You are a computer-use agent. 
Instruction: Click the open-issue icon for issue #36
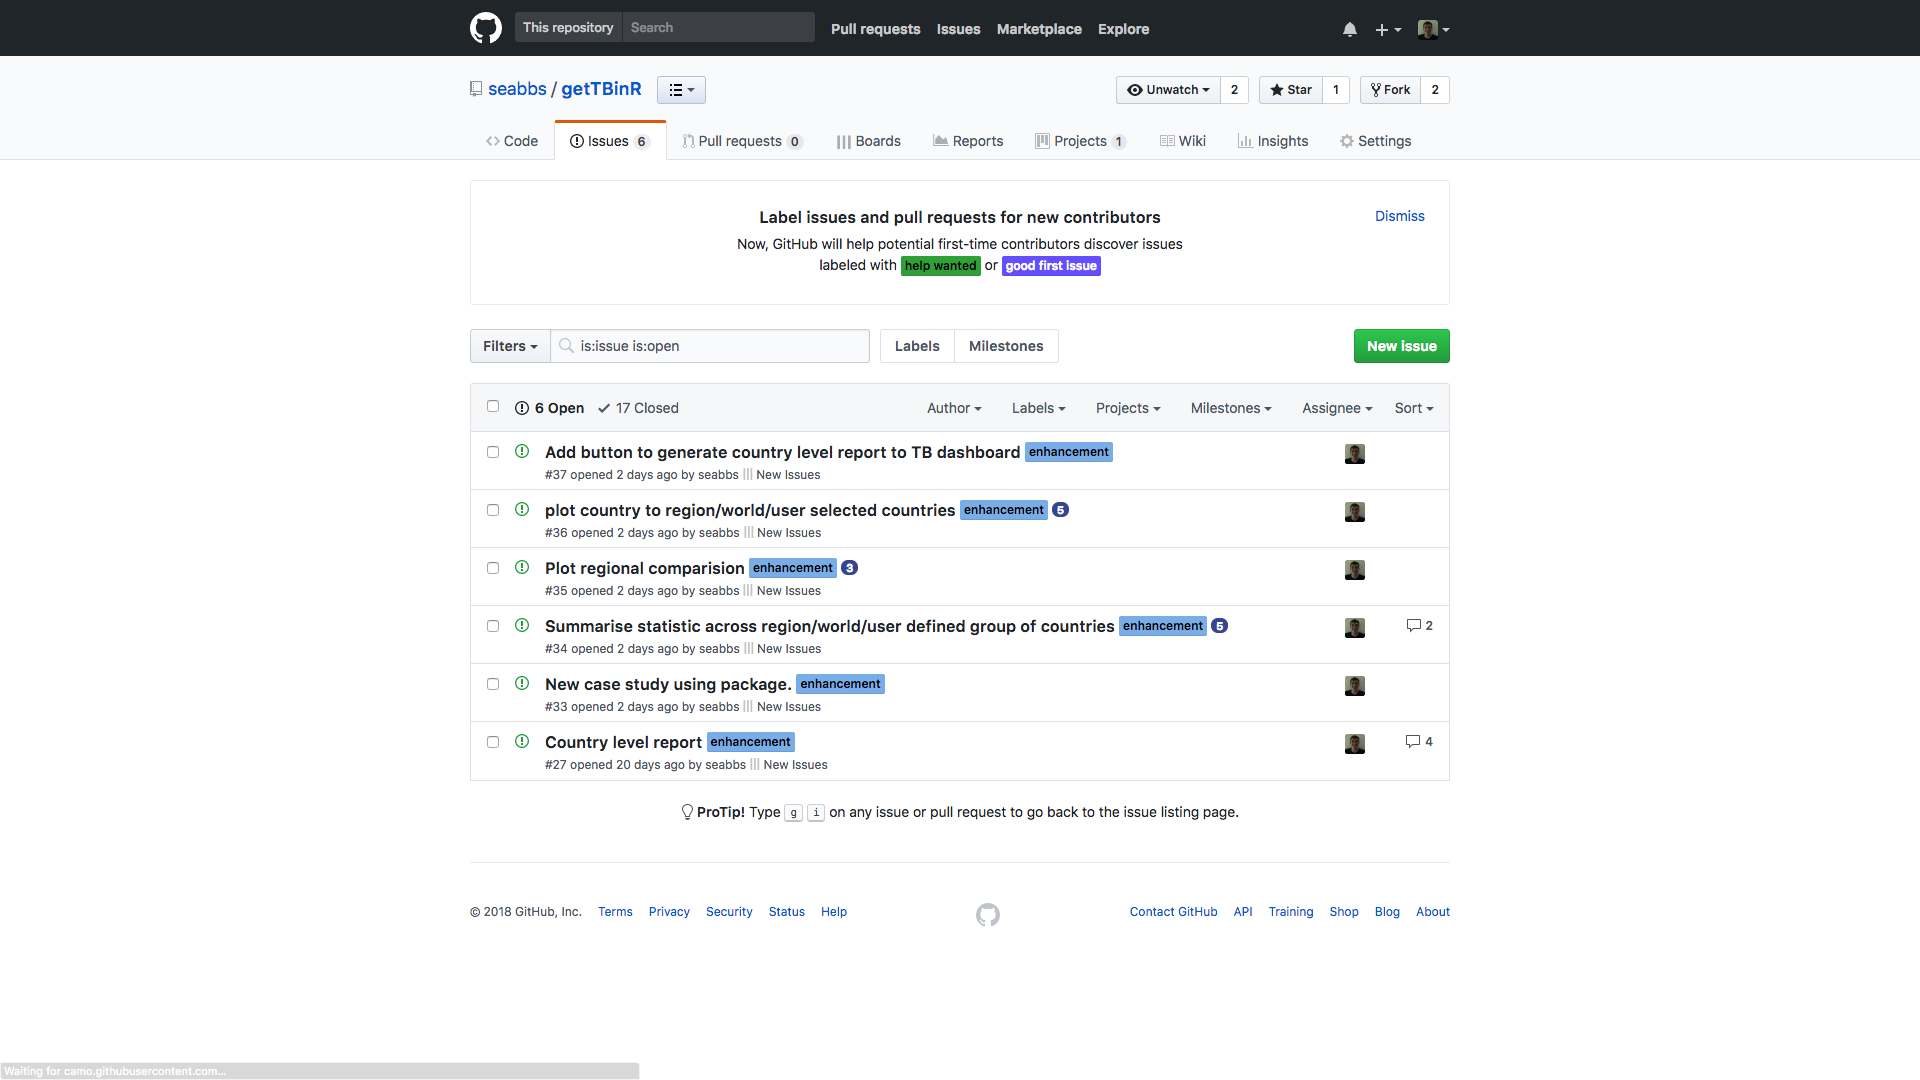pos(522,510)
